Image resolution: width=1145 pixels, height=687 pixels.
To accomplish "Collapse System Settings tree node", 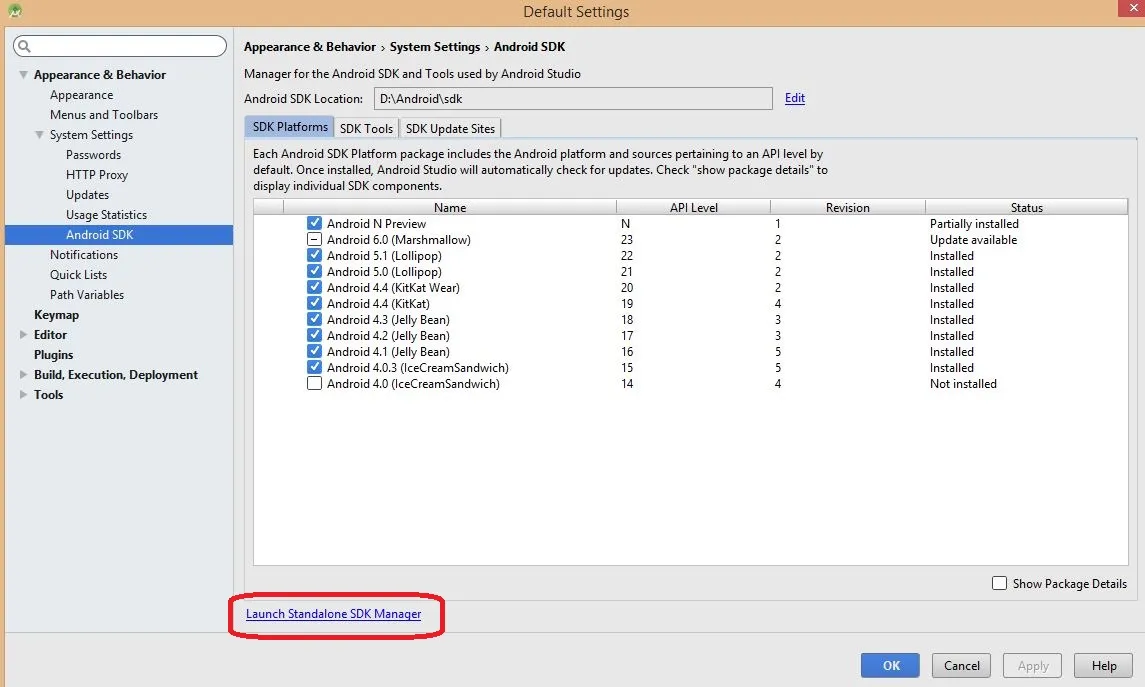I will (39, 134).
